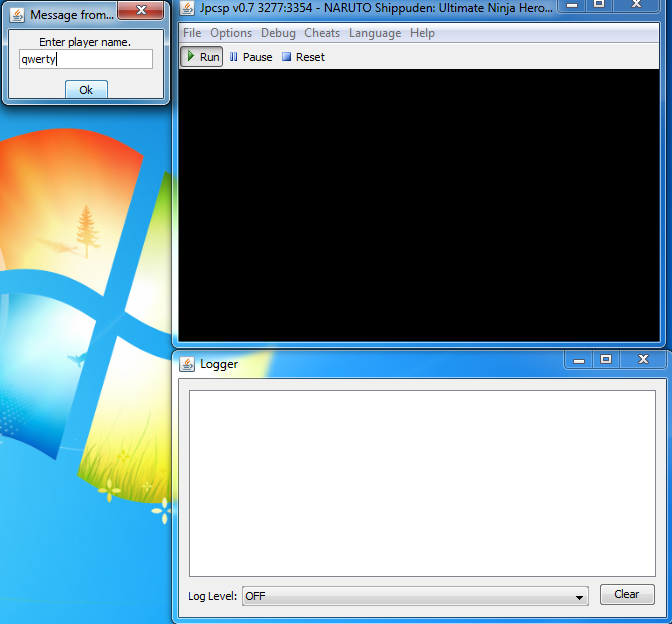Click the Logger text output area

tap(422, 483)
